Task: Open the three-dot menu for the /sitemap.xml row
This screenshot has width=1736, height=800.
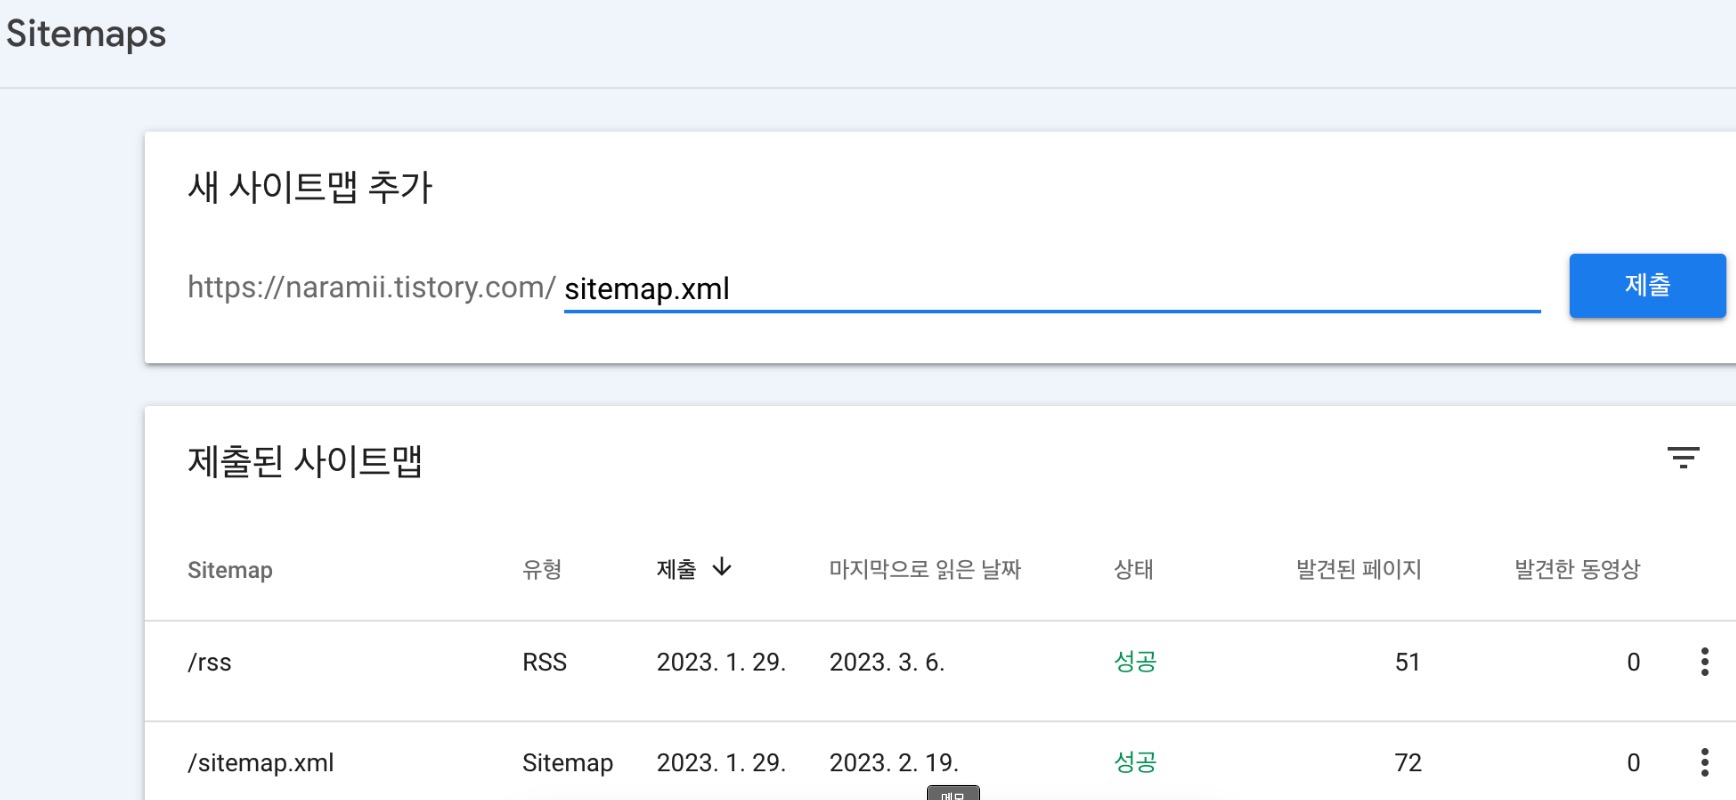Action: point(1704,763)
